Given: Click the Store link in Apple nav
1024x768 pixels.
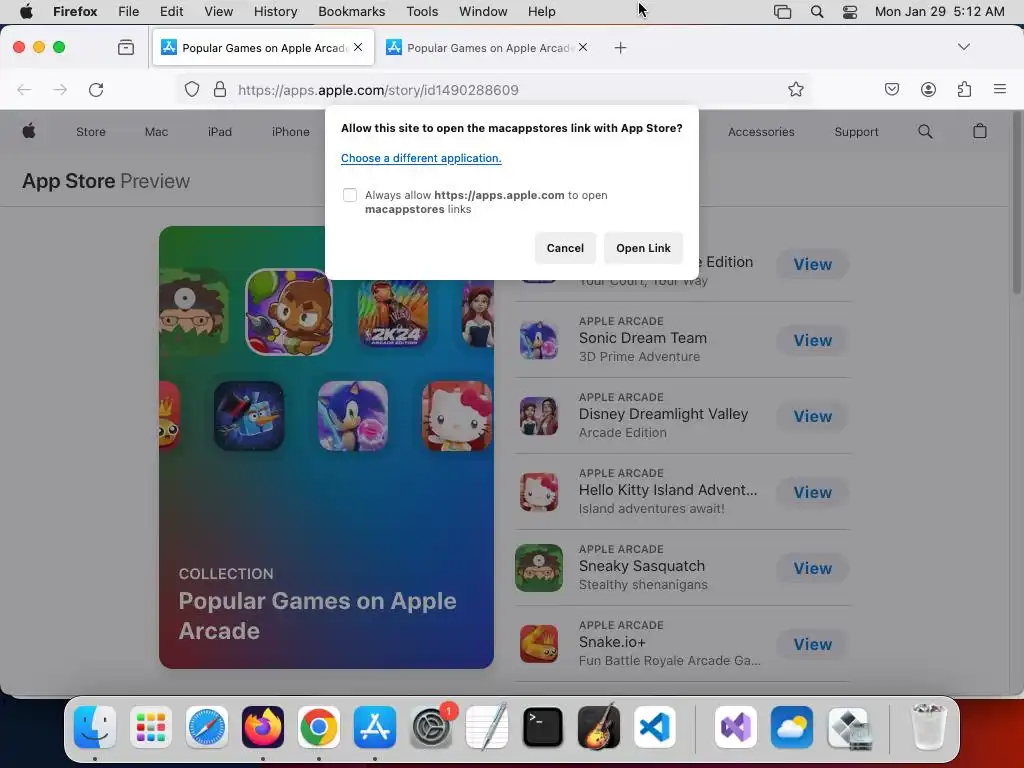Looking at the screenshot, I should coord(91,132).
